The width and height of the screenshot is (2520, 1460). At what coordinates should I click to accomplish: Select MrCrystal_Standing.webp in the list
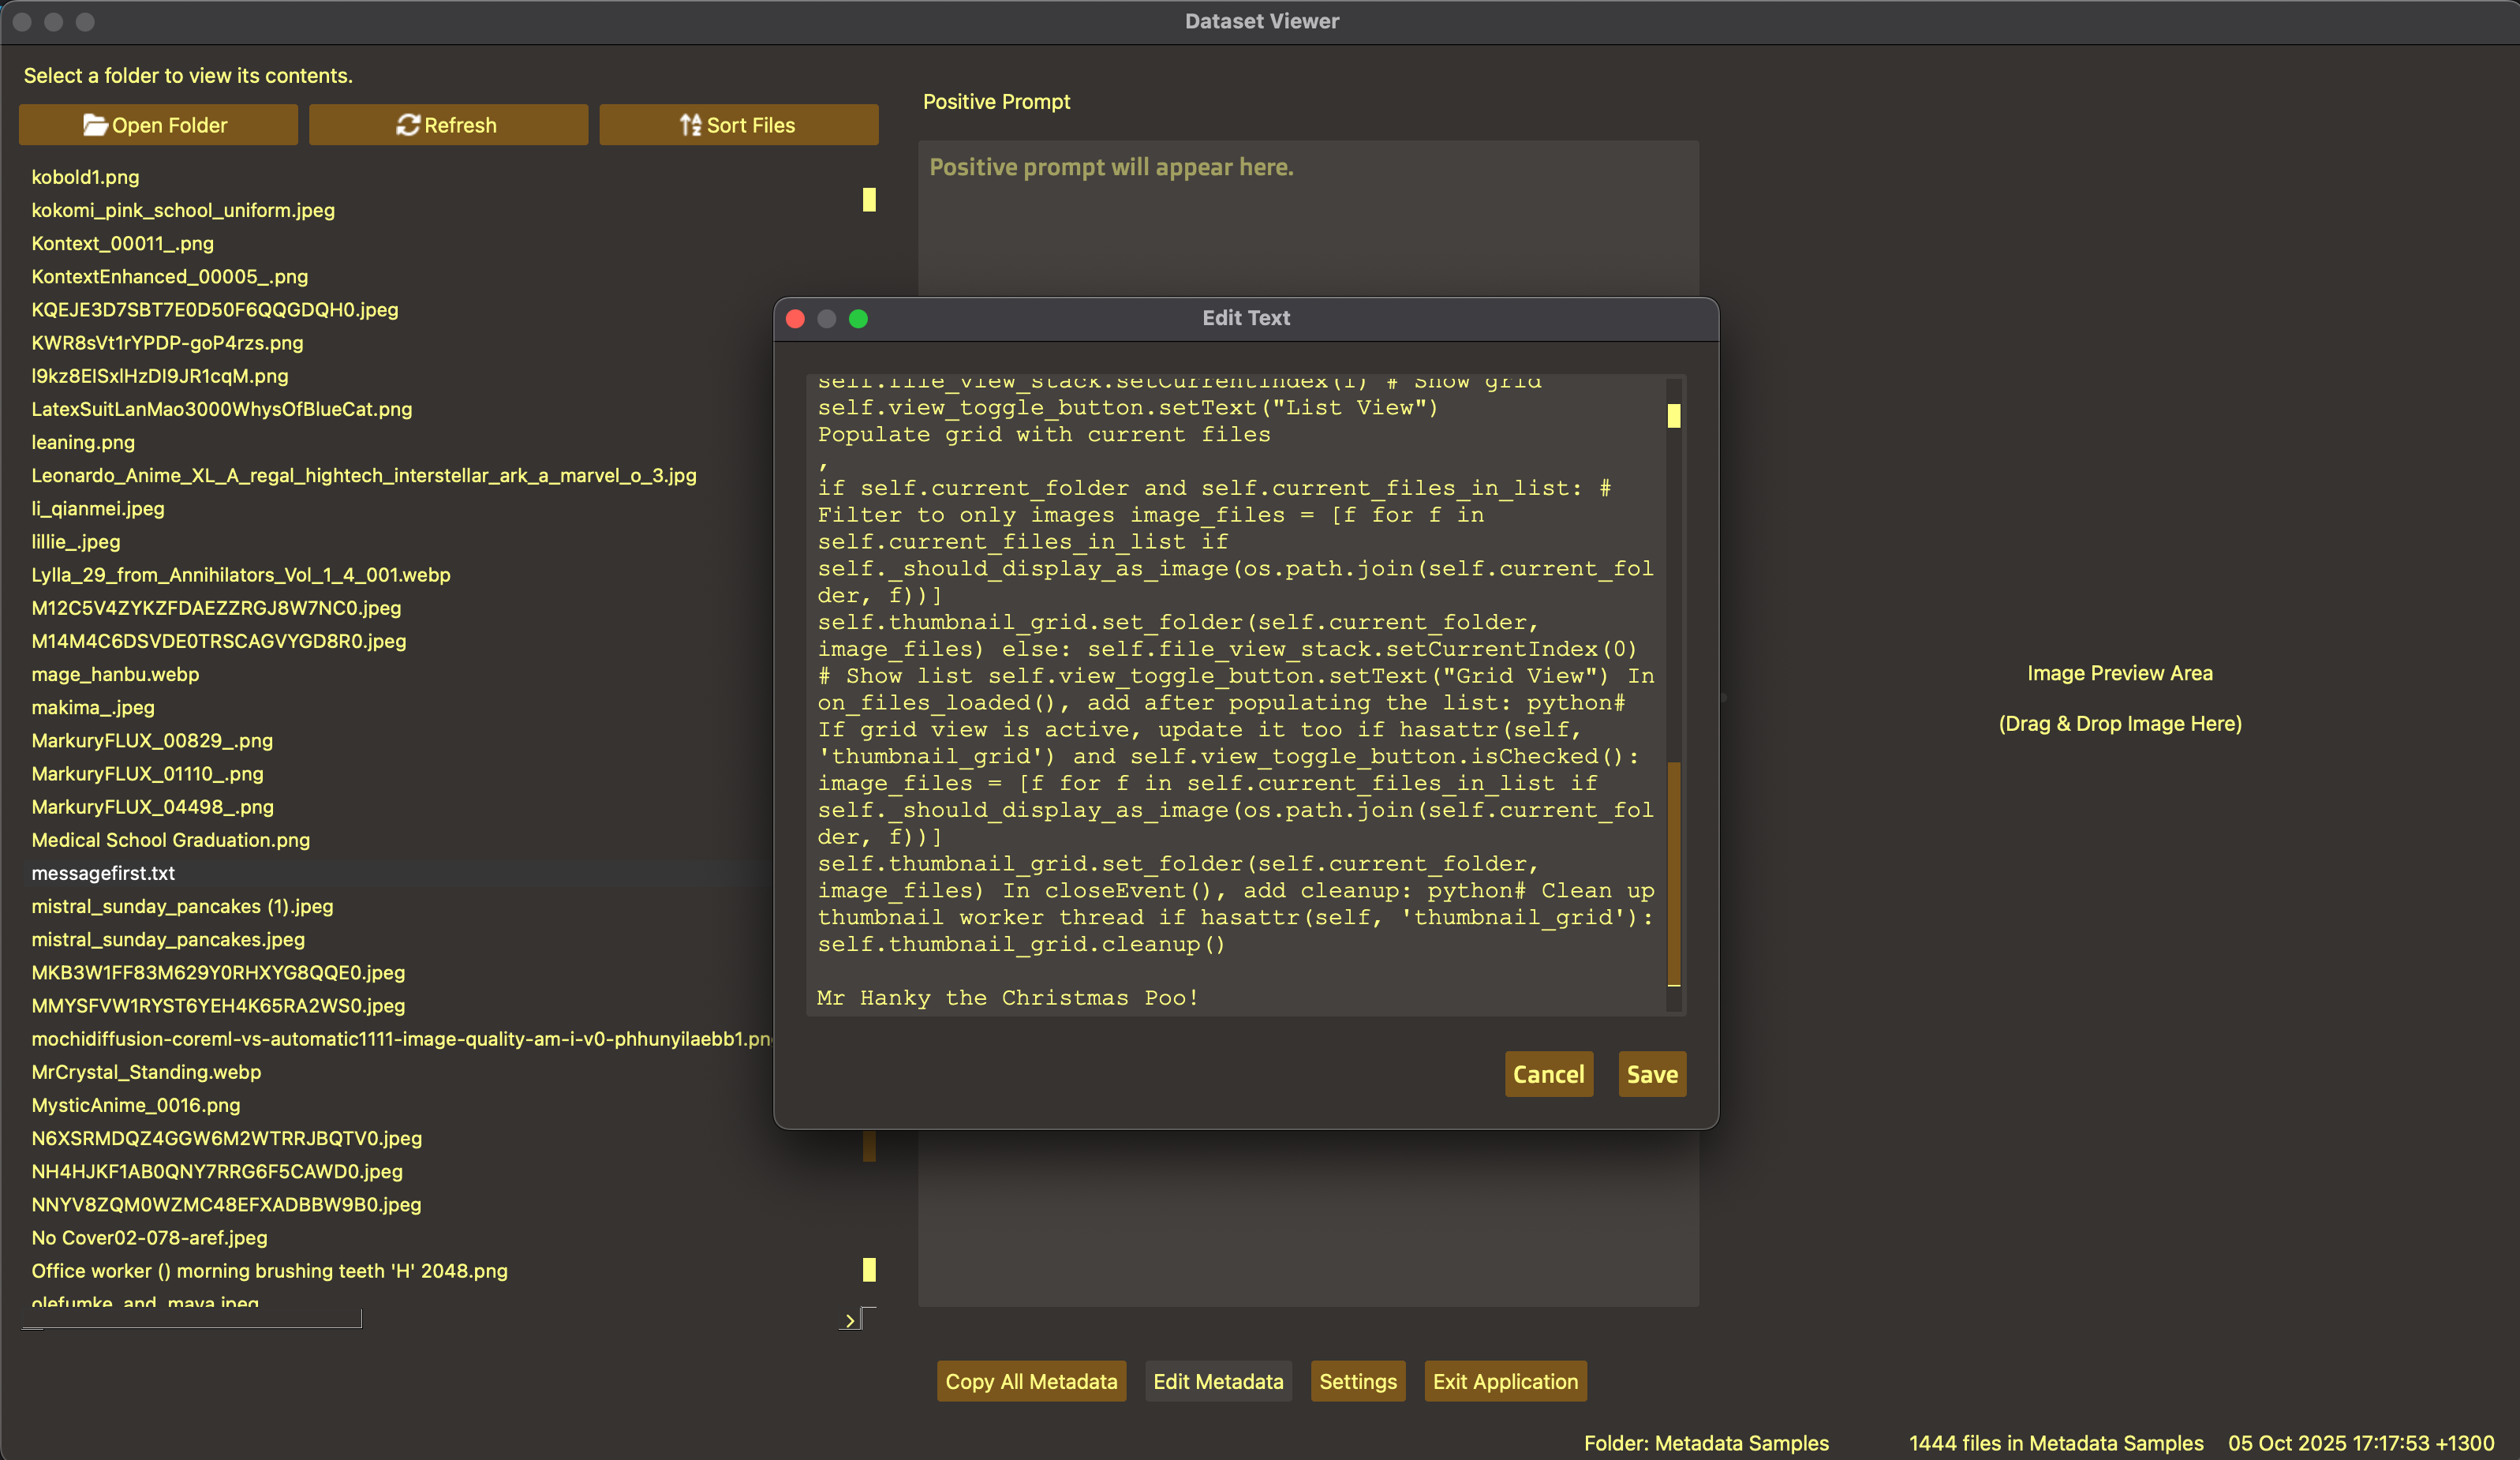[x=146, y=1072]
